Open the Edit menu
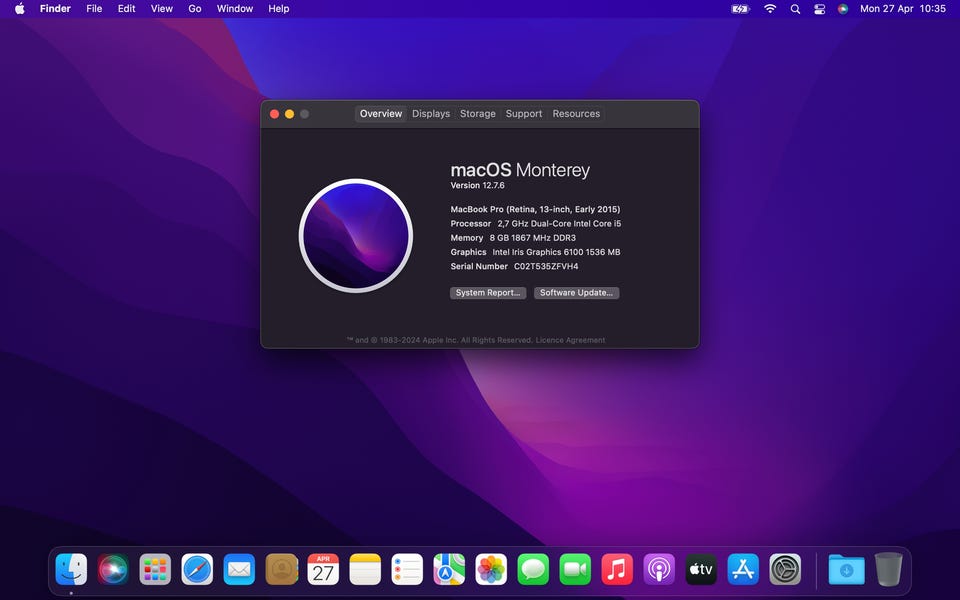Image resolution: width=960 pixels, height=600 pixels. [126, 9]
